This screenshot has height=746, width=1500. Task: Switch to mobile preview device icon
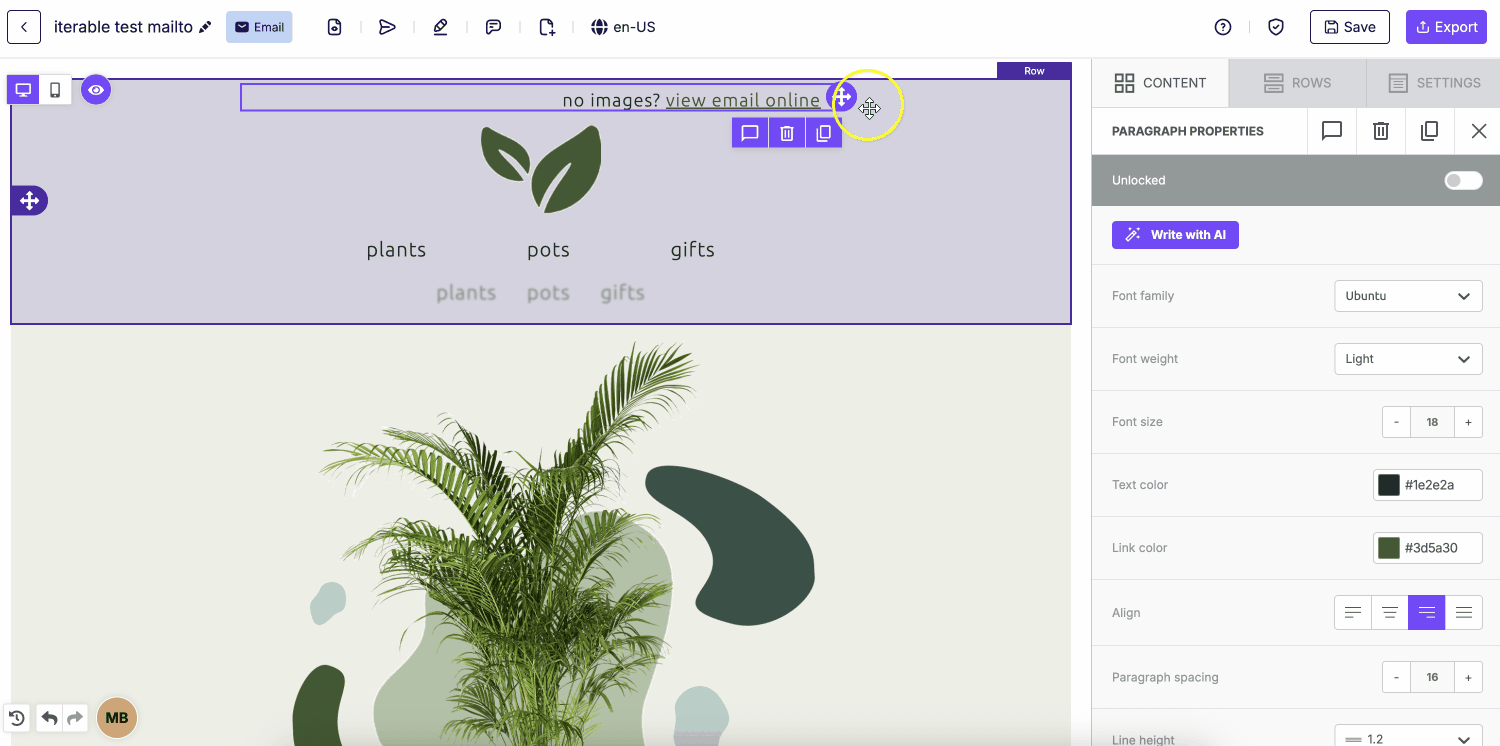55,90
